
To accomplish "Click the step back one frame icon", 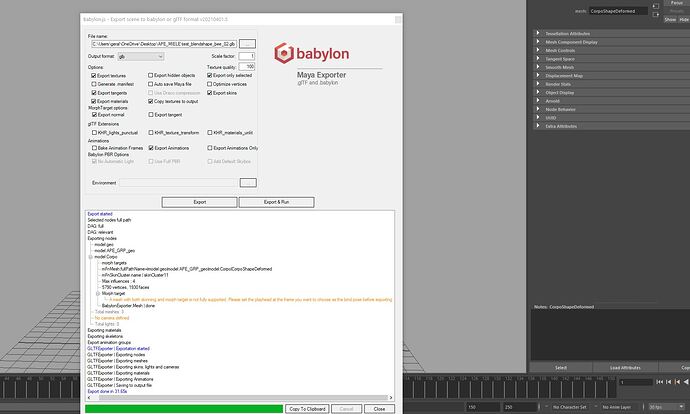I will tap(668, 382).
